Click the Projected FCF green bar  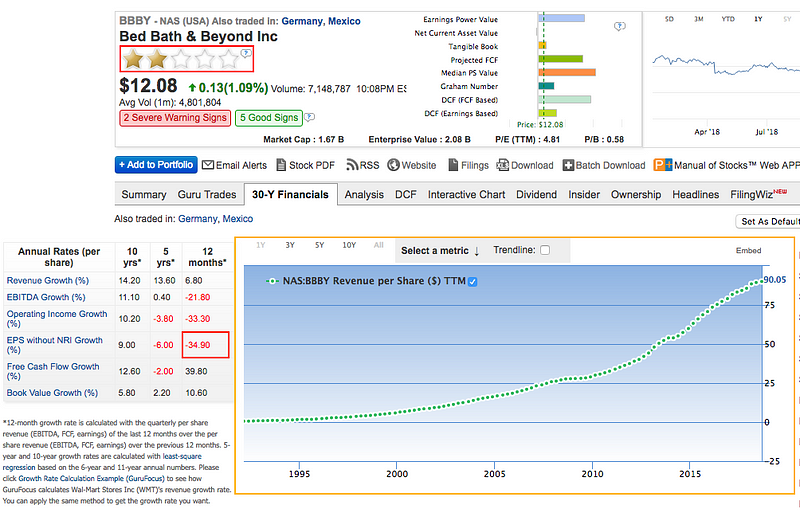pyautogui.click(x=561, y=59)
